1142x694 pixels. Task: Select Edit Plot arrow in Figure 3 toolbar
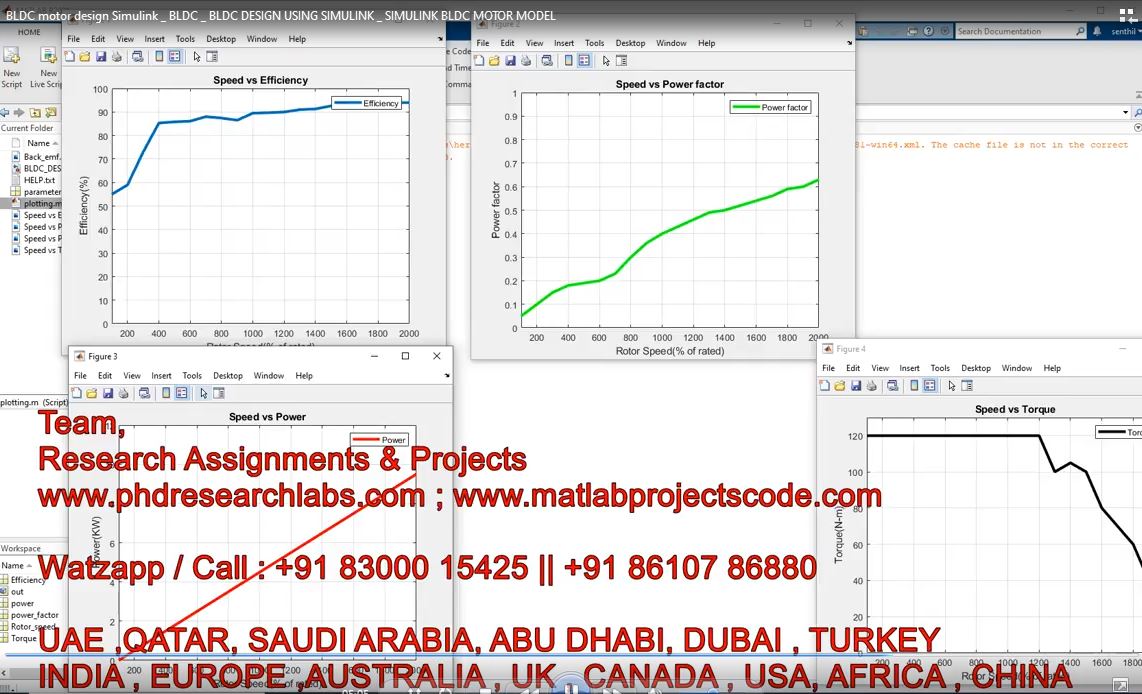[203, 394]
